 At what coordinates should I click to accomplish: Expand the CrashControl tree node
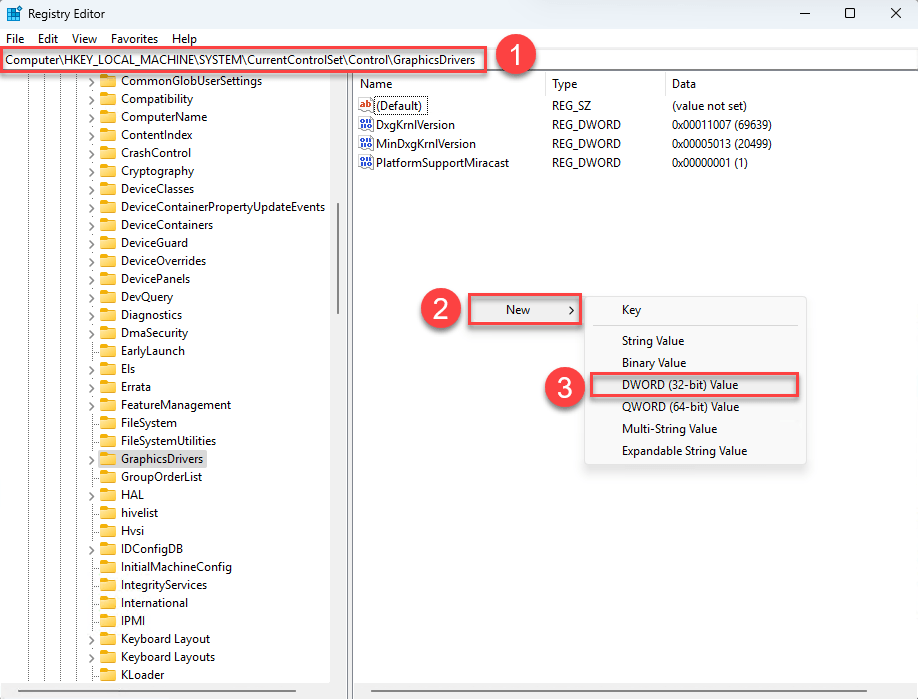(x=91, y=153)
